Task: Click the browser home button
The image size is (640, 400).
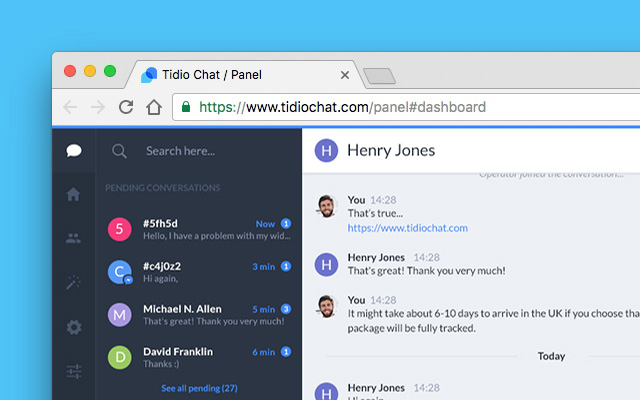Action: tap(154, 107)
